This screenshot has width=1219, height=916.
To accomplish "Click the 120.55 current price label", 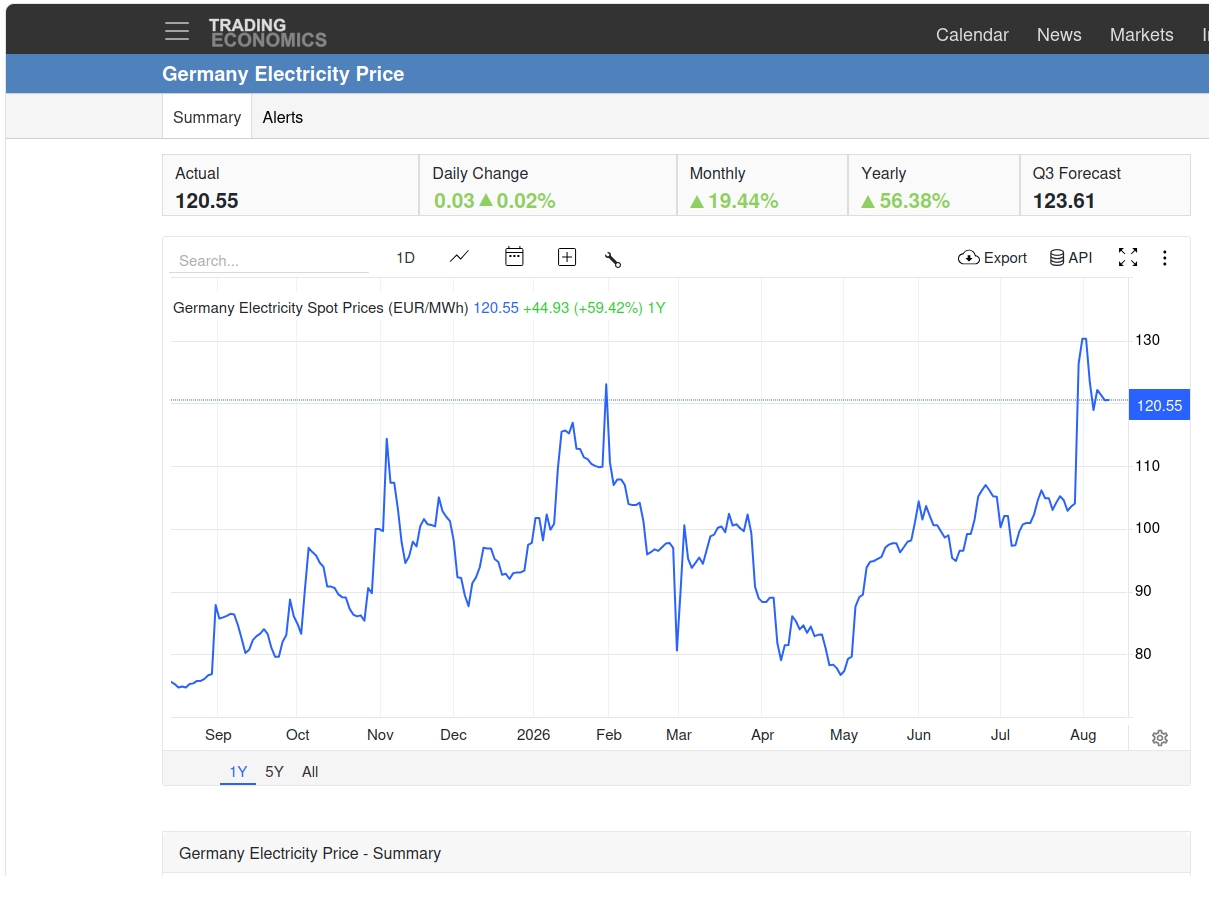I will 1159,406.
